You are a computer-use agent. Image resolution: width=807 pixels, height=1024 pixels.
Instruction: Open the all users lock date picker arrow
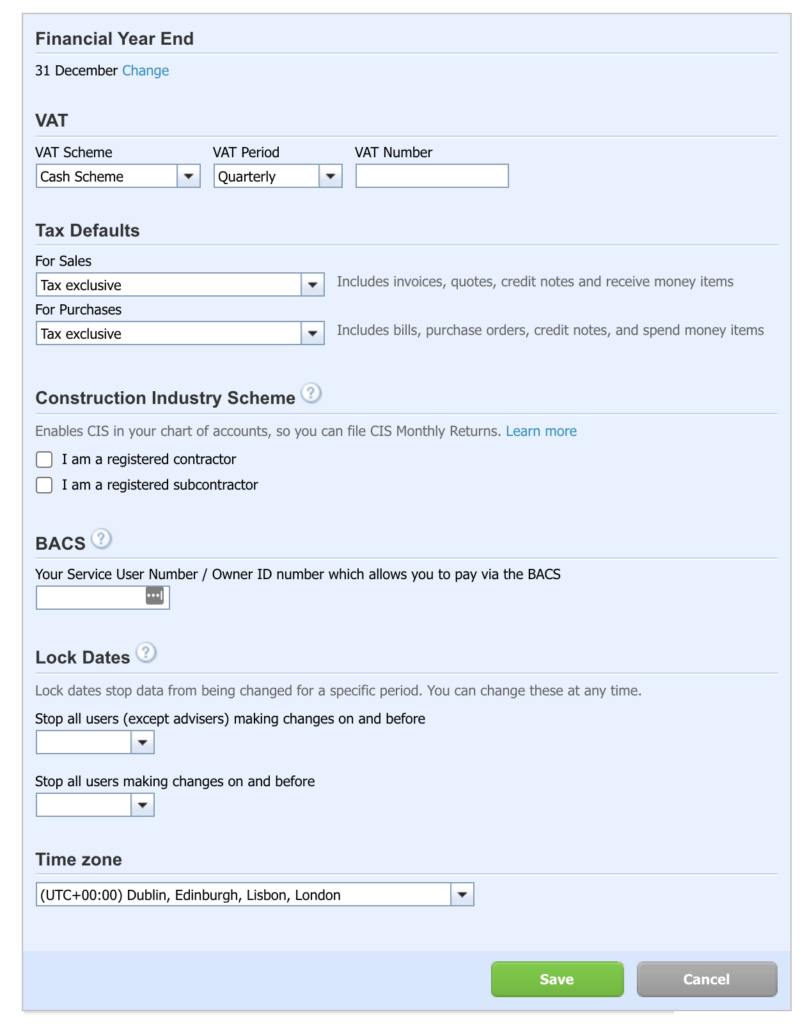point(142,805)
